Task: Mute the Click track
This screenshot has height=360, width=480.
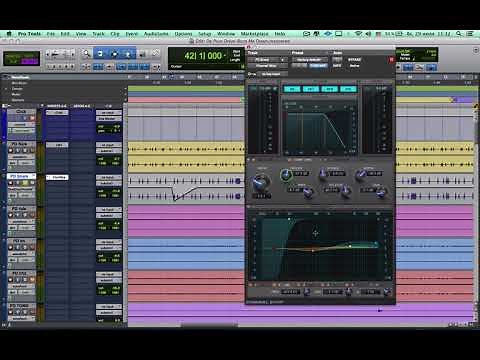Action: [x=32, y=118]
